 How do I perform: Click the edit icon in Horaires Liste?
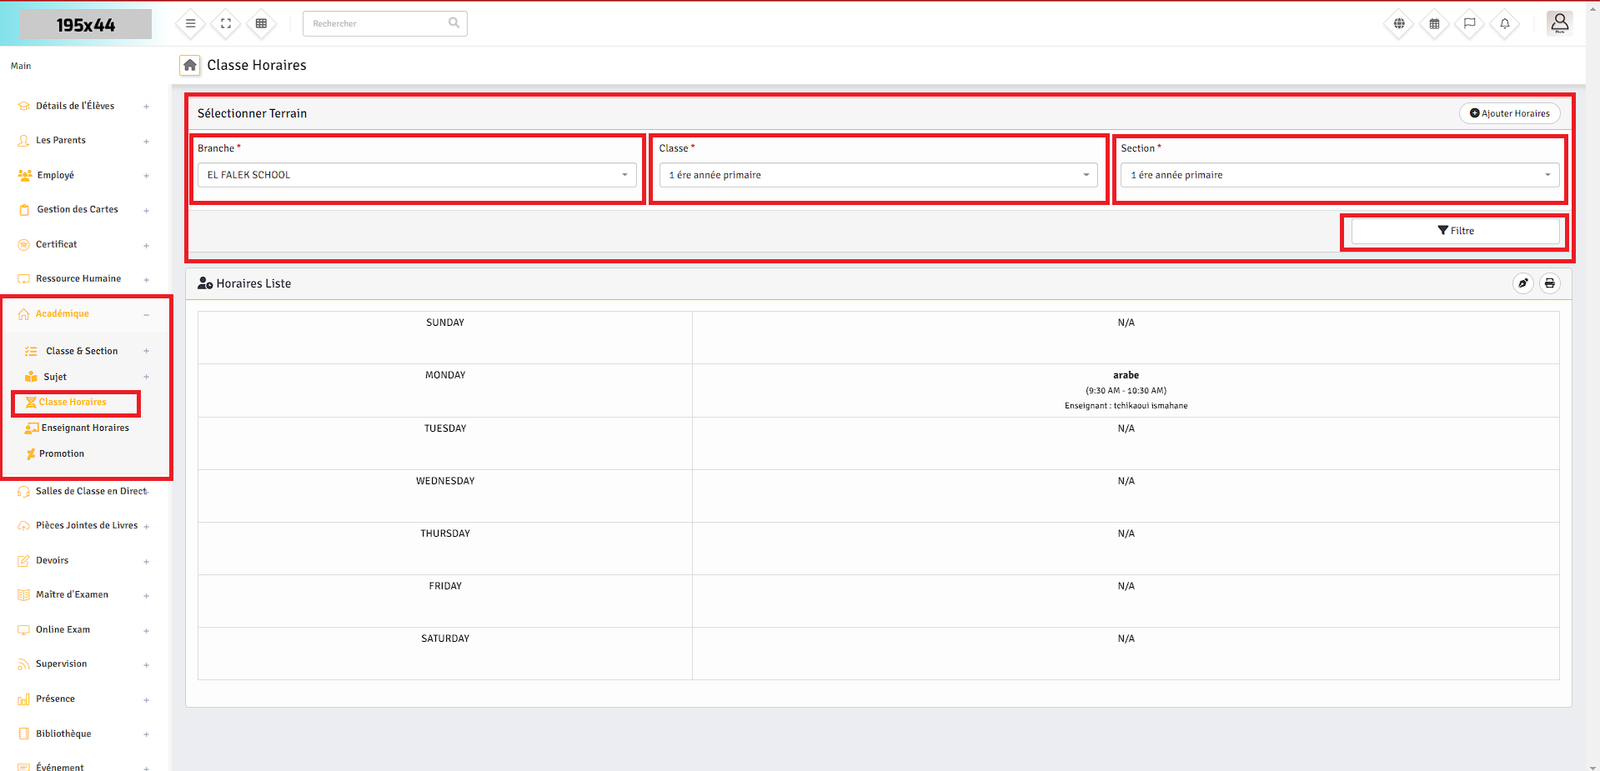pos(1522,283)
